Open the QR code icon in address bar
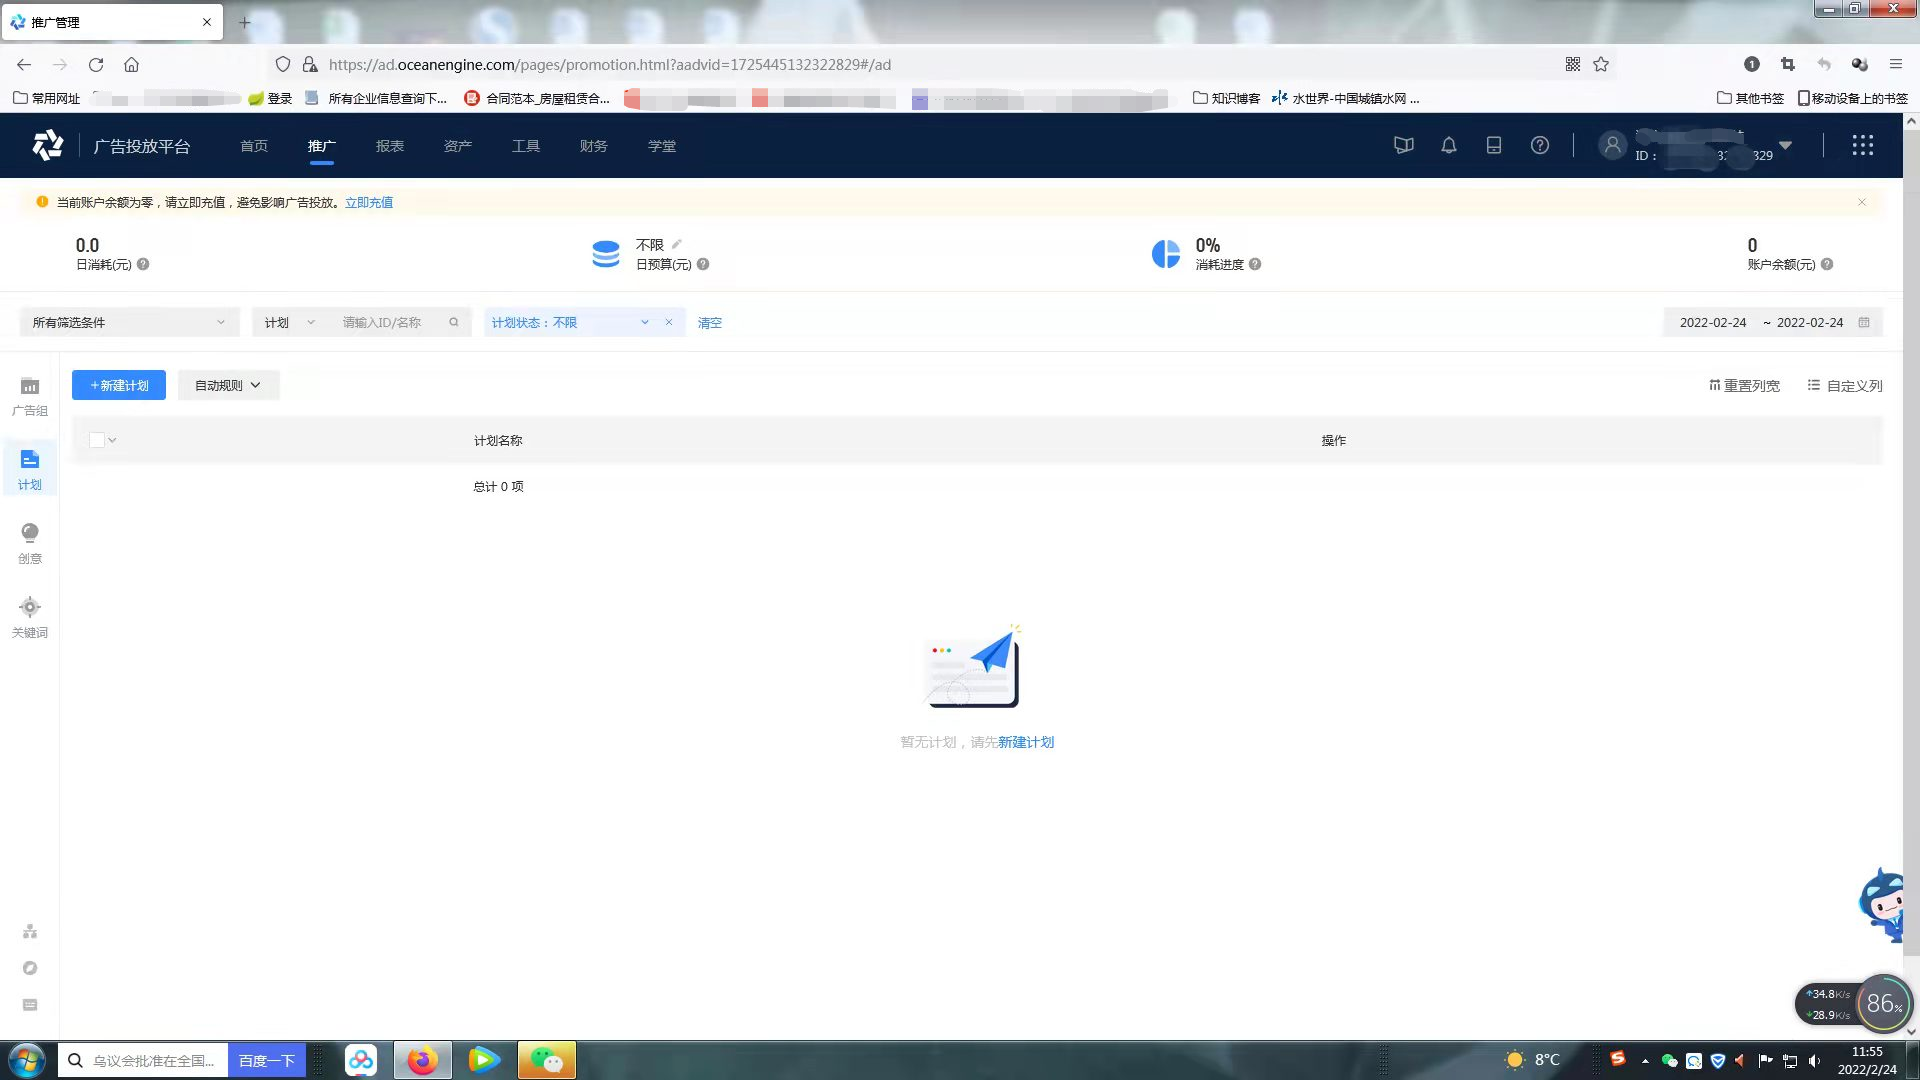1920x1080 pixels. [1573, 65]
